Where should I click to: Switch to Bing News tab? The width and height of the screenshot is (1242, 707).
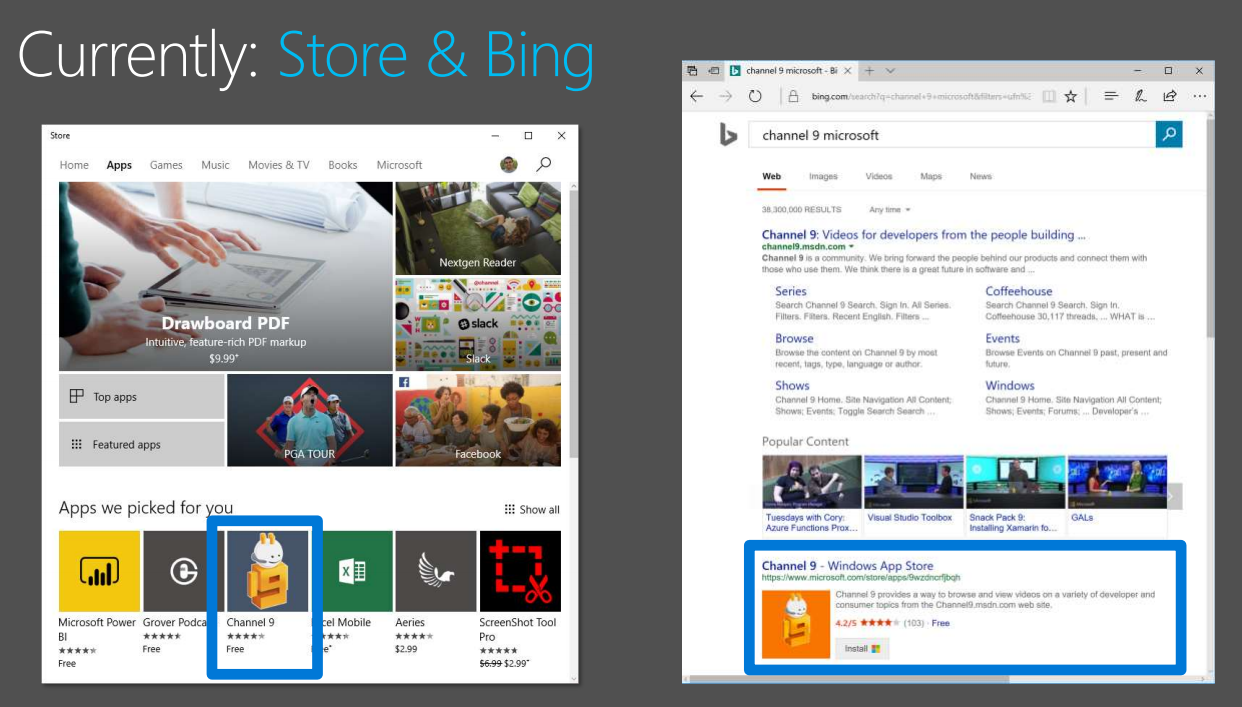(981, 176)
